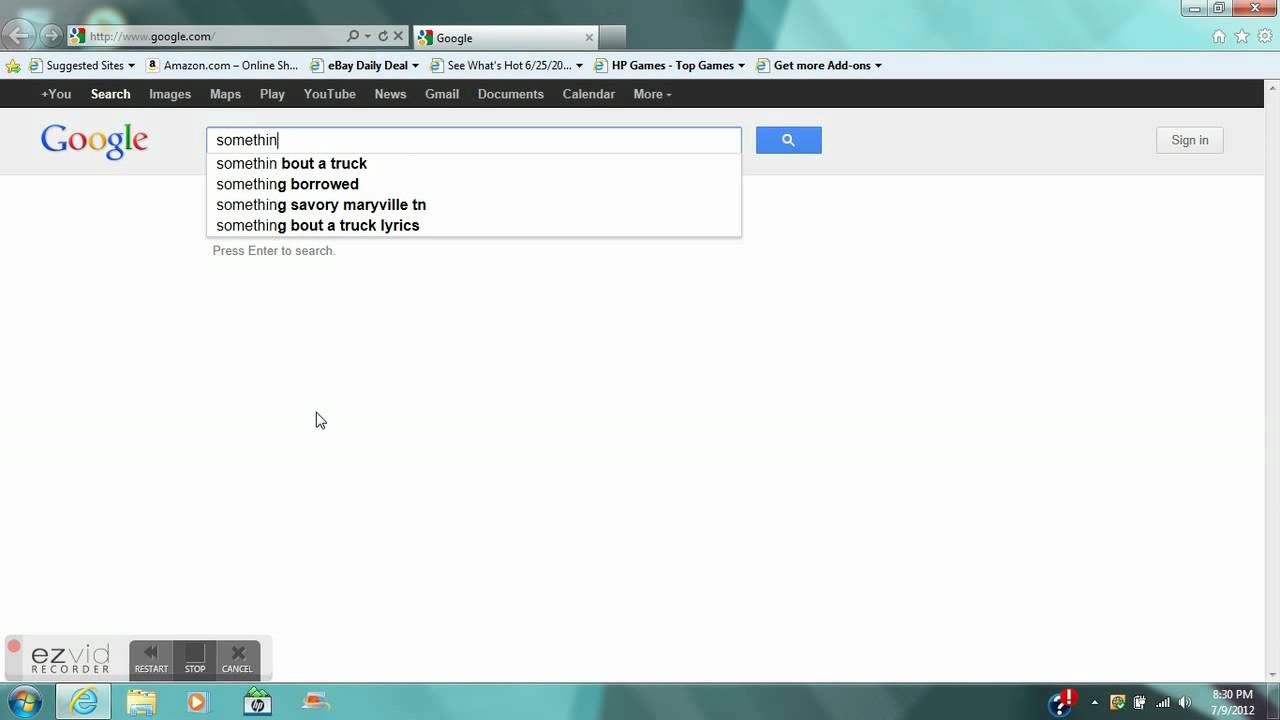The width and height of the screenshot is (1280, 720).
Task: Go back with the browser Back arrow
Action: (19, 36)
